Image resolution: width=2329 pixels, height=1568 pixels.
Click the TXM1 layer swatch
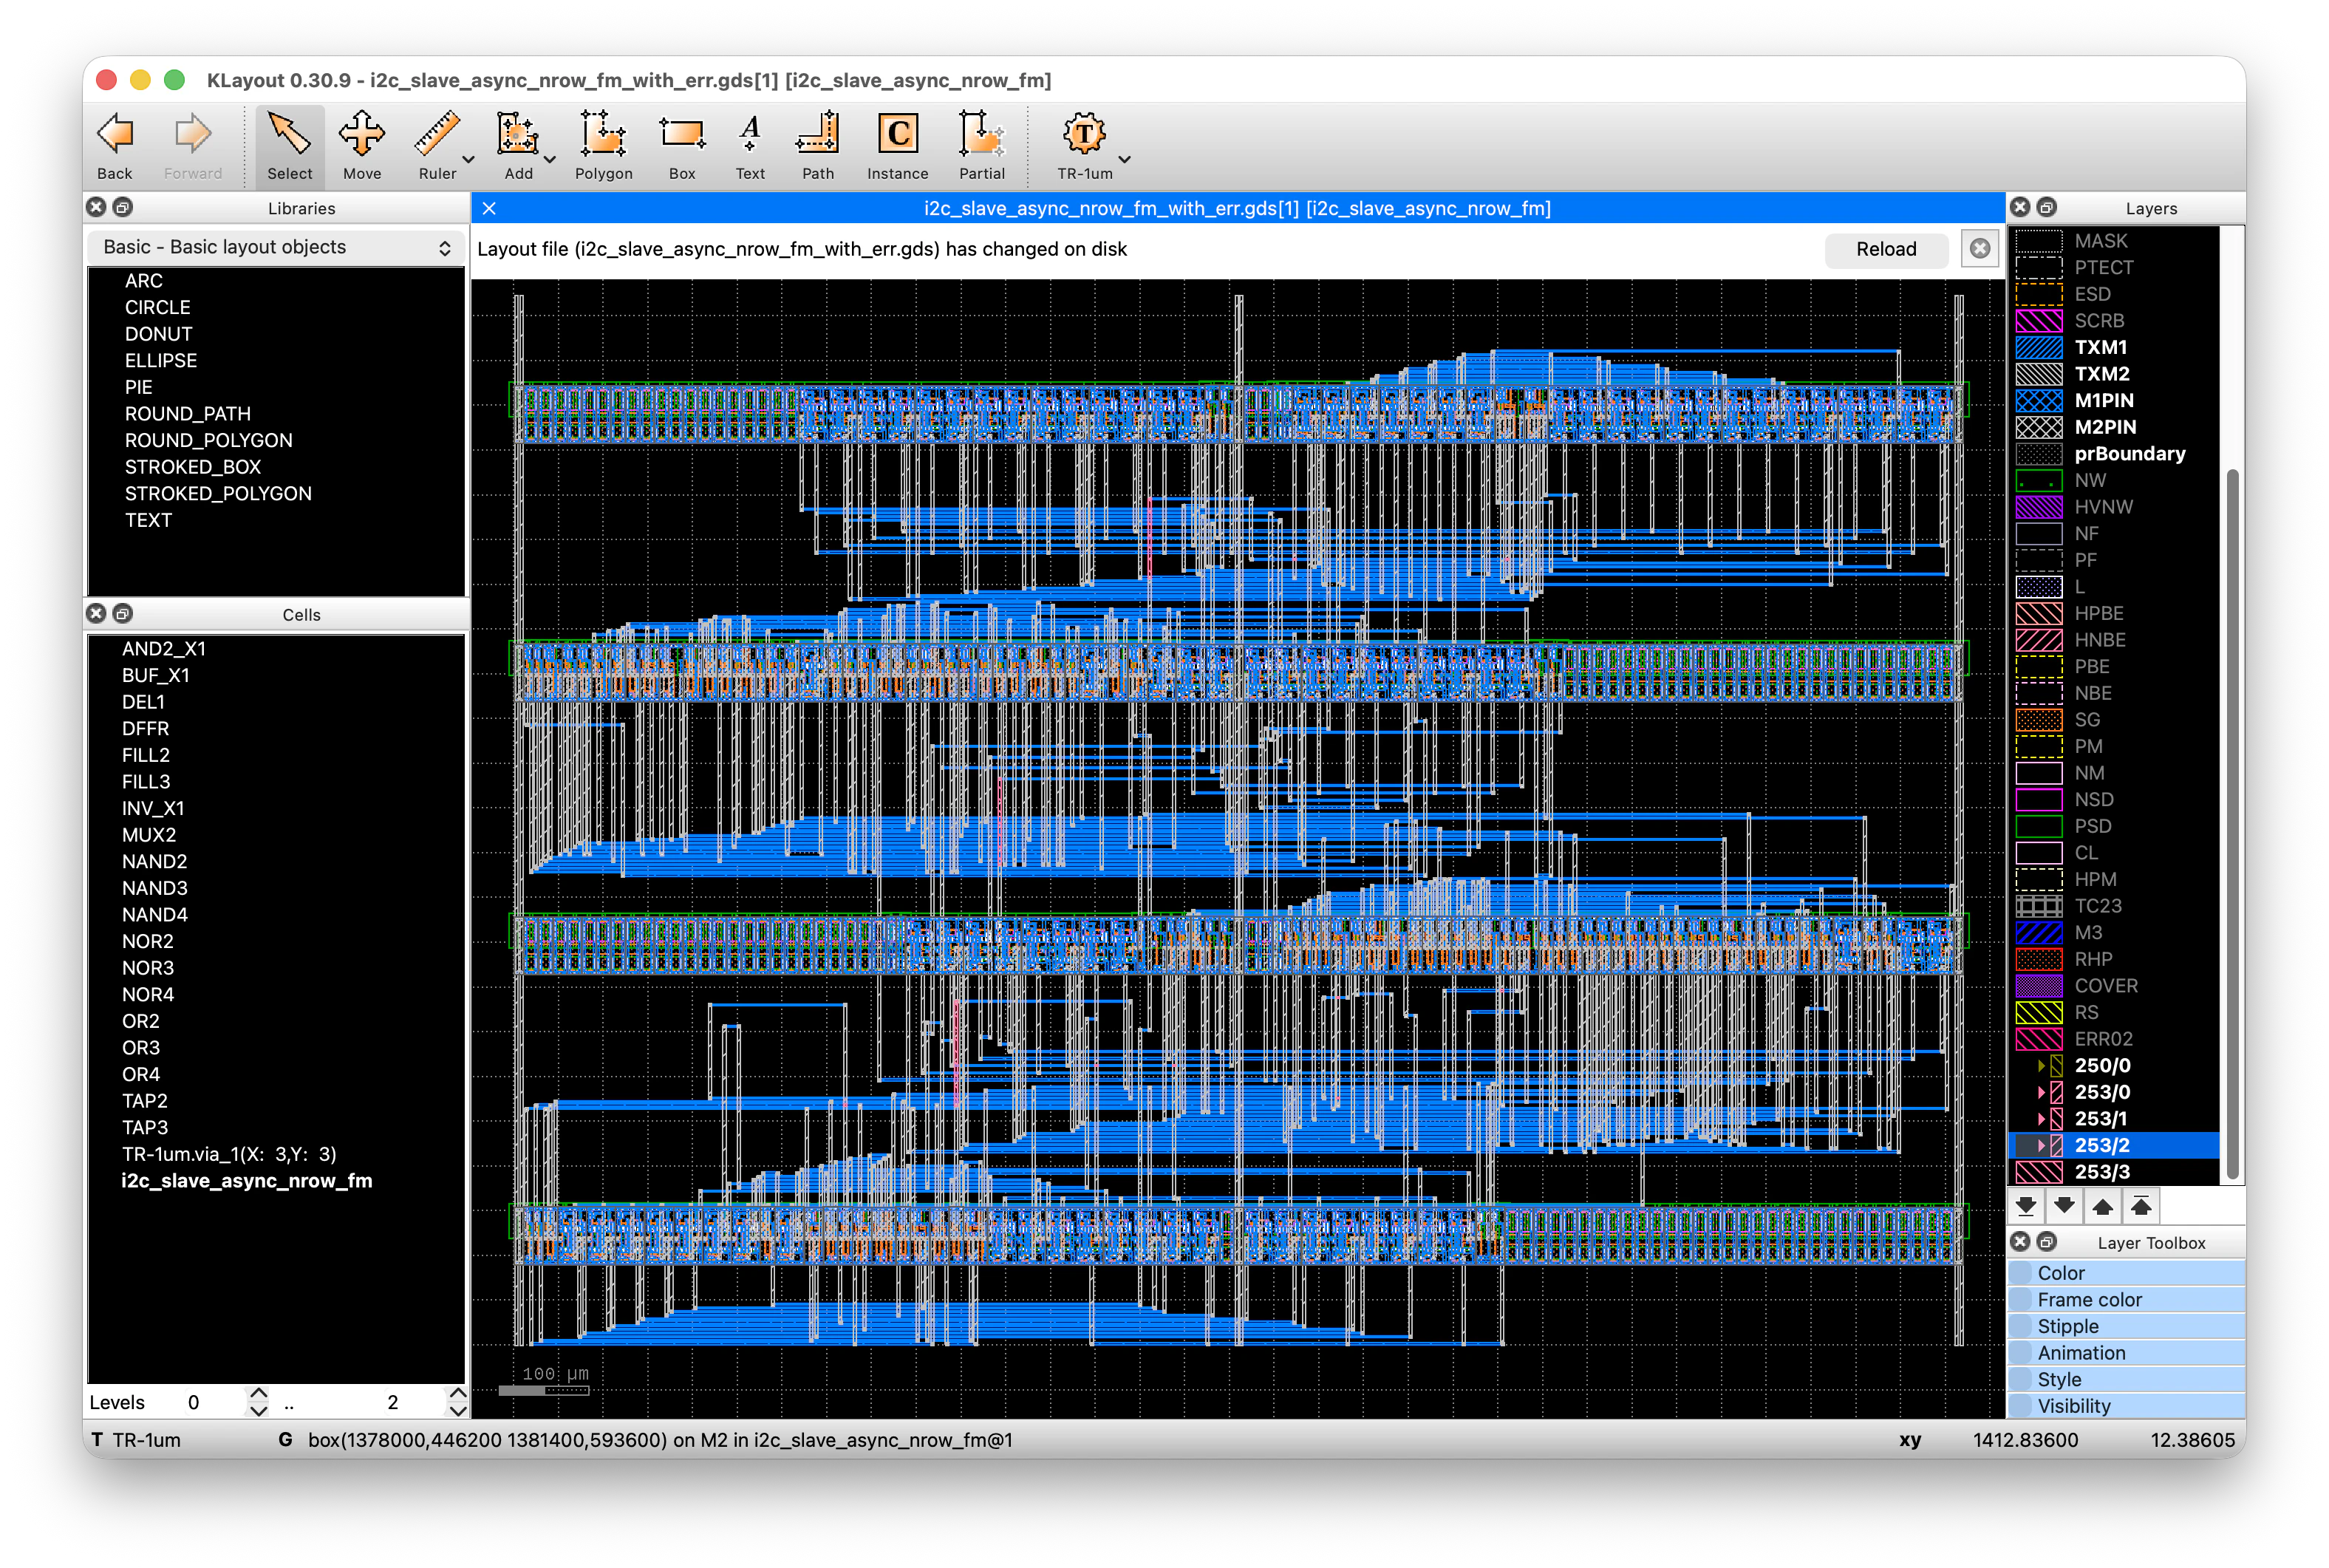(x=2039, y=347)
